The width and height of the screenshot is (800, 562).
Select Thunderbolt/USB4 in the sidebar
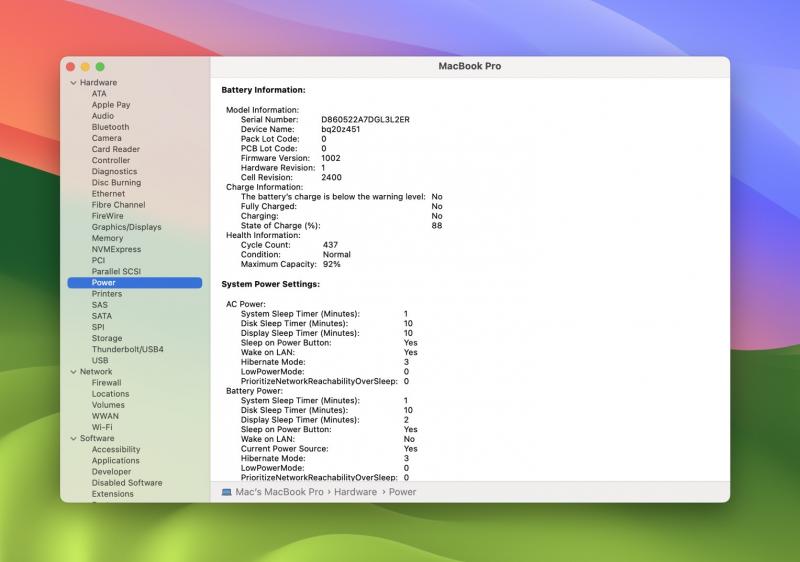(x=127, y=350)
